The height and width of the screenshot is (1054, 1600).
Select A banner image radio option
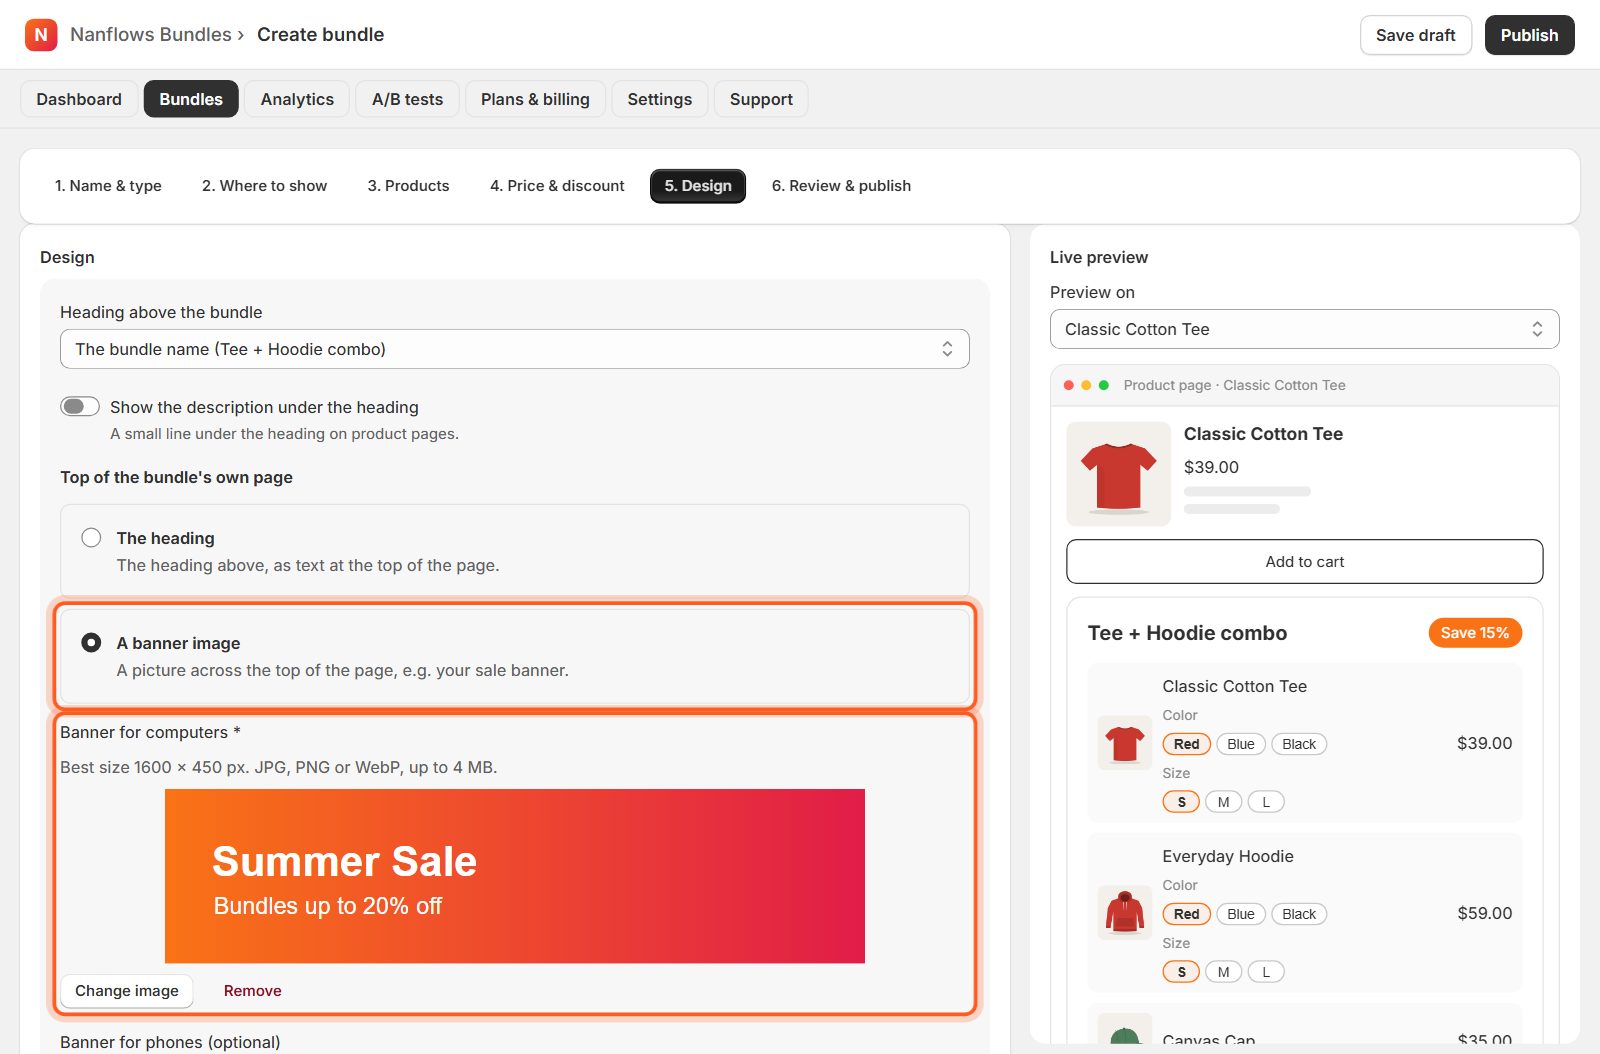coord(91,642)
